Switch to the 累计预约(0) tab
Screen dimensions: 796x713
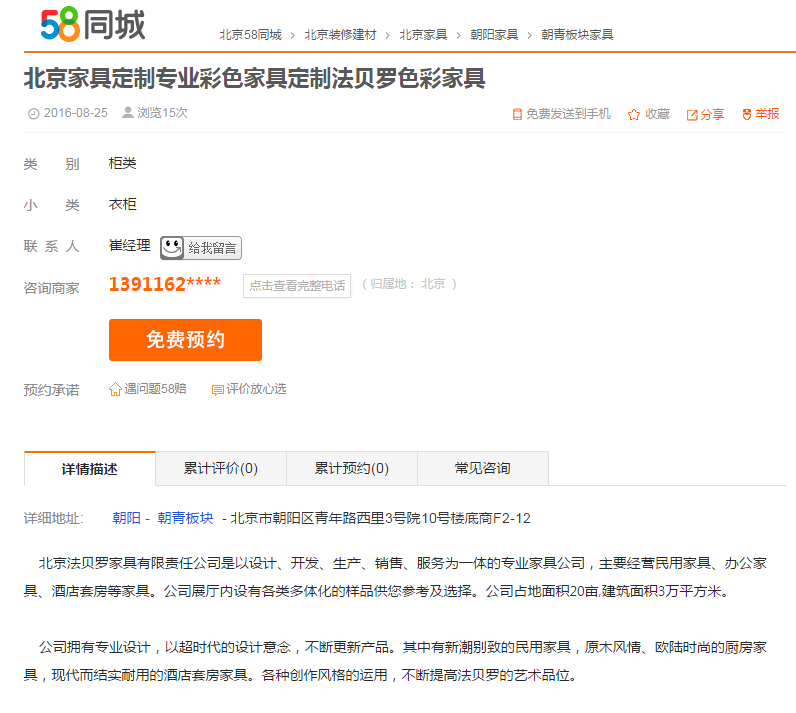[352, 468]
